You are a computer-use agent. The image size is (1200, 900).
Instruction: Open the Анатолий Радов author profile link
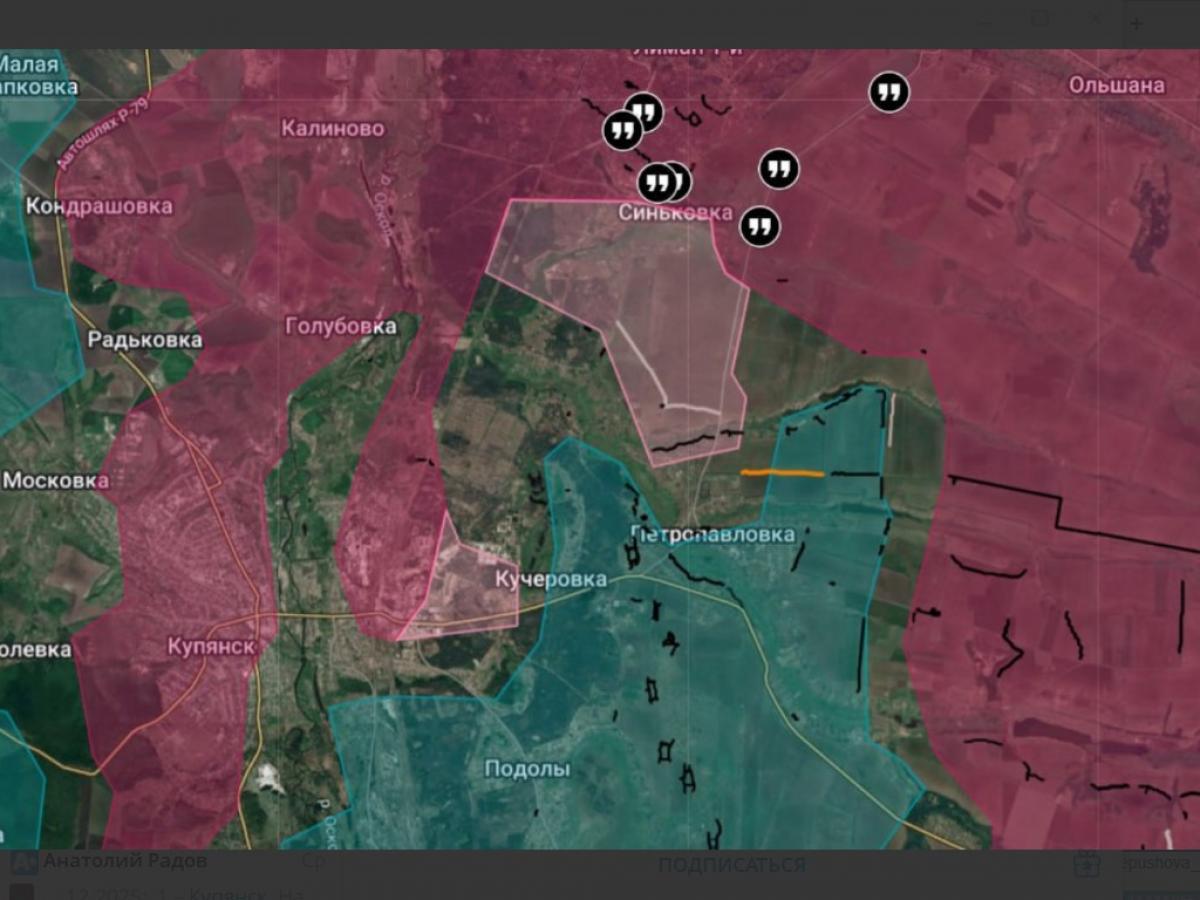point(124,862)
